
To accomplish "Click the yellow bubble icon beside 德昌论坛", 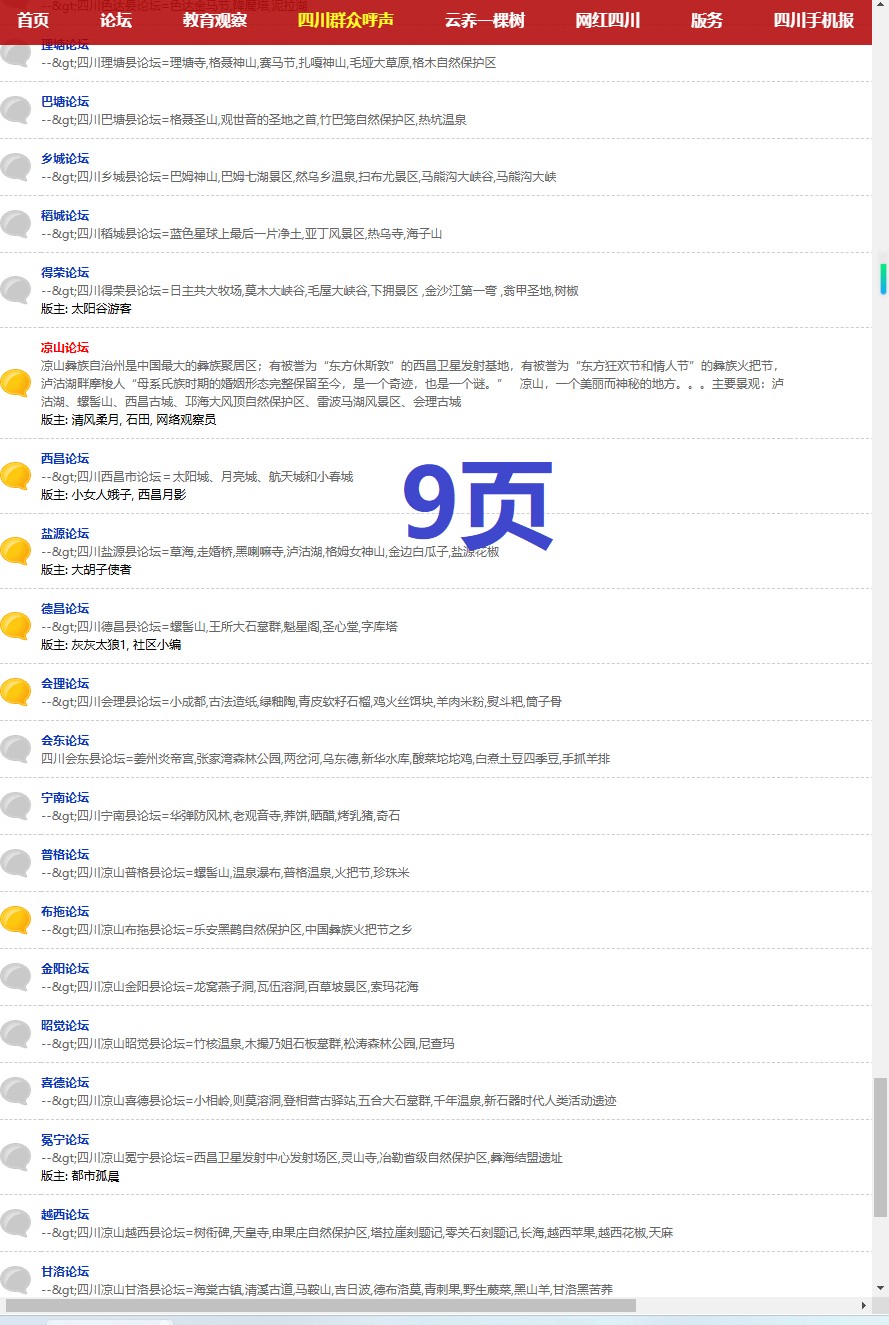I will pyautogui.click(x=16, y=626).
